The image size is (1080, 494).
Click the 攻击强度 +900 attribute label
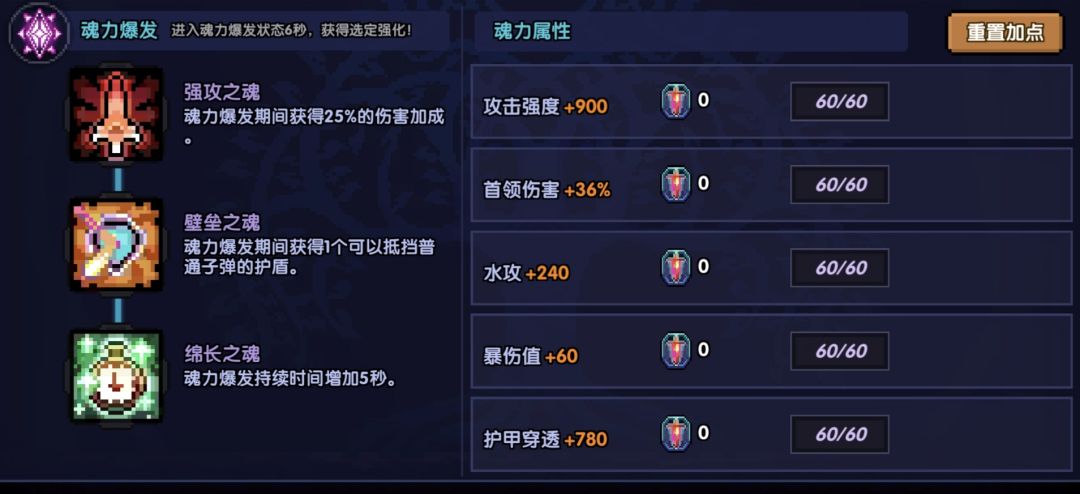[545, 106]
